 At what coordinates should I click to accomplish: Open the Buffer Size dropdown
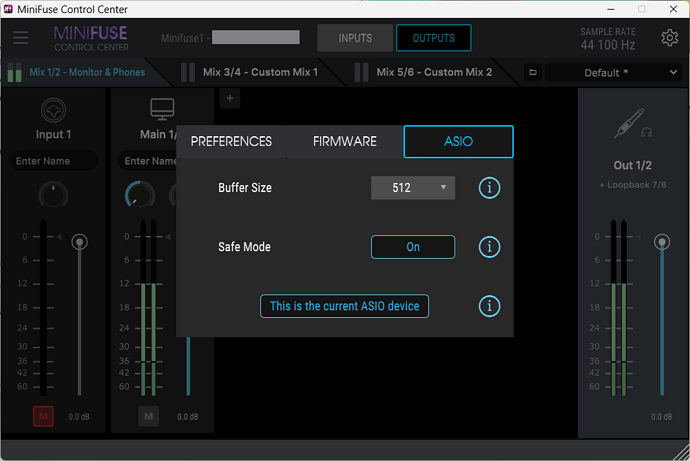click(x=413, y=188)
